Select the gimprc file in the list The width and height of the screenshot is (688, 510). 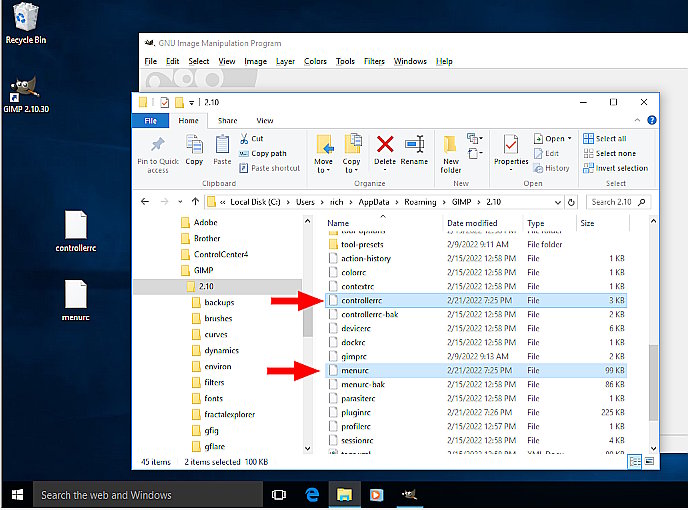point(356,356)
